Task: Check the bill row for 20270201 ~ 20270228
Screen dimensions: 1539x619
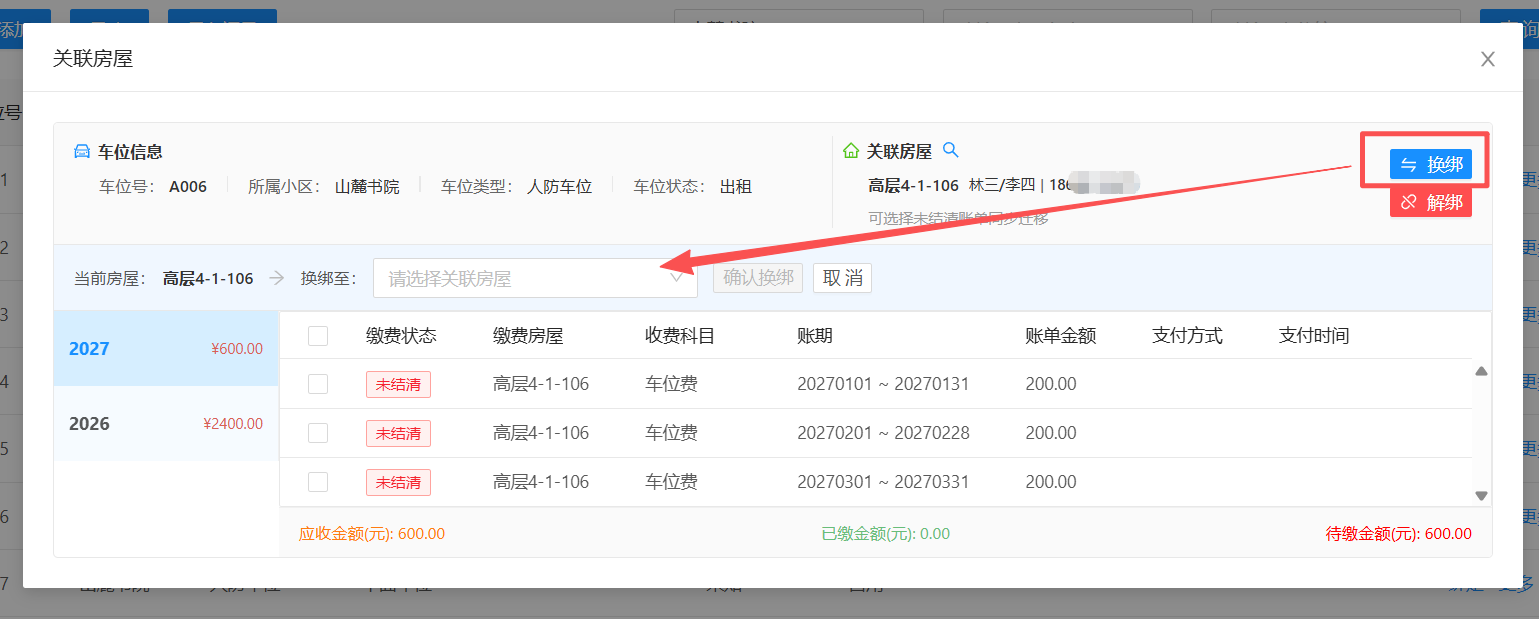Action: (318, 433)
